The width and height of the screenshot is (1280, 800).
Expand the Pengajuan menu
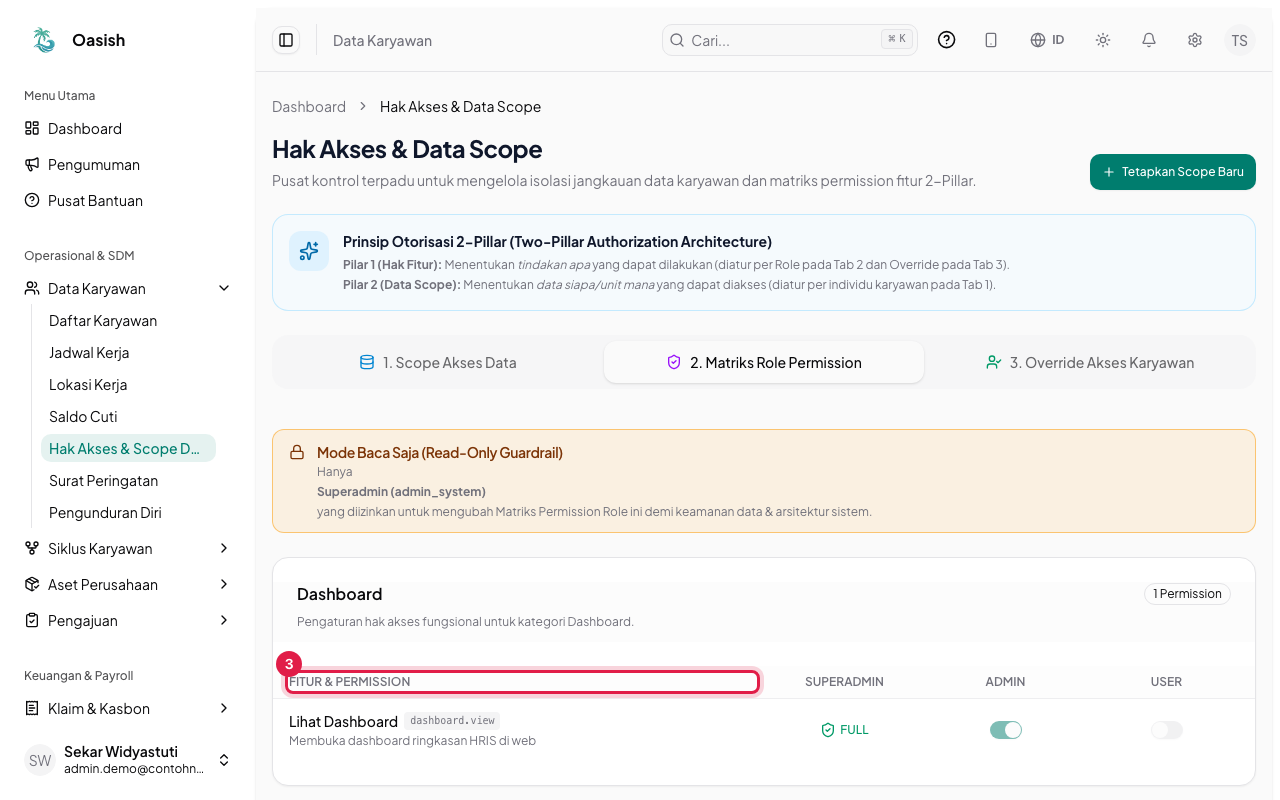128,621
